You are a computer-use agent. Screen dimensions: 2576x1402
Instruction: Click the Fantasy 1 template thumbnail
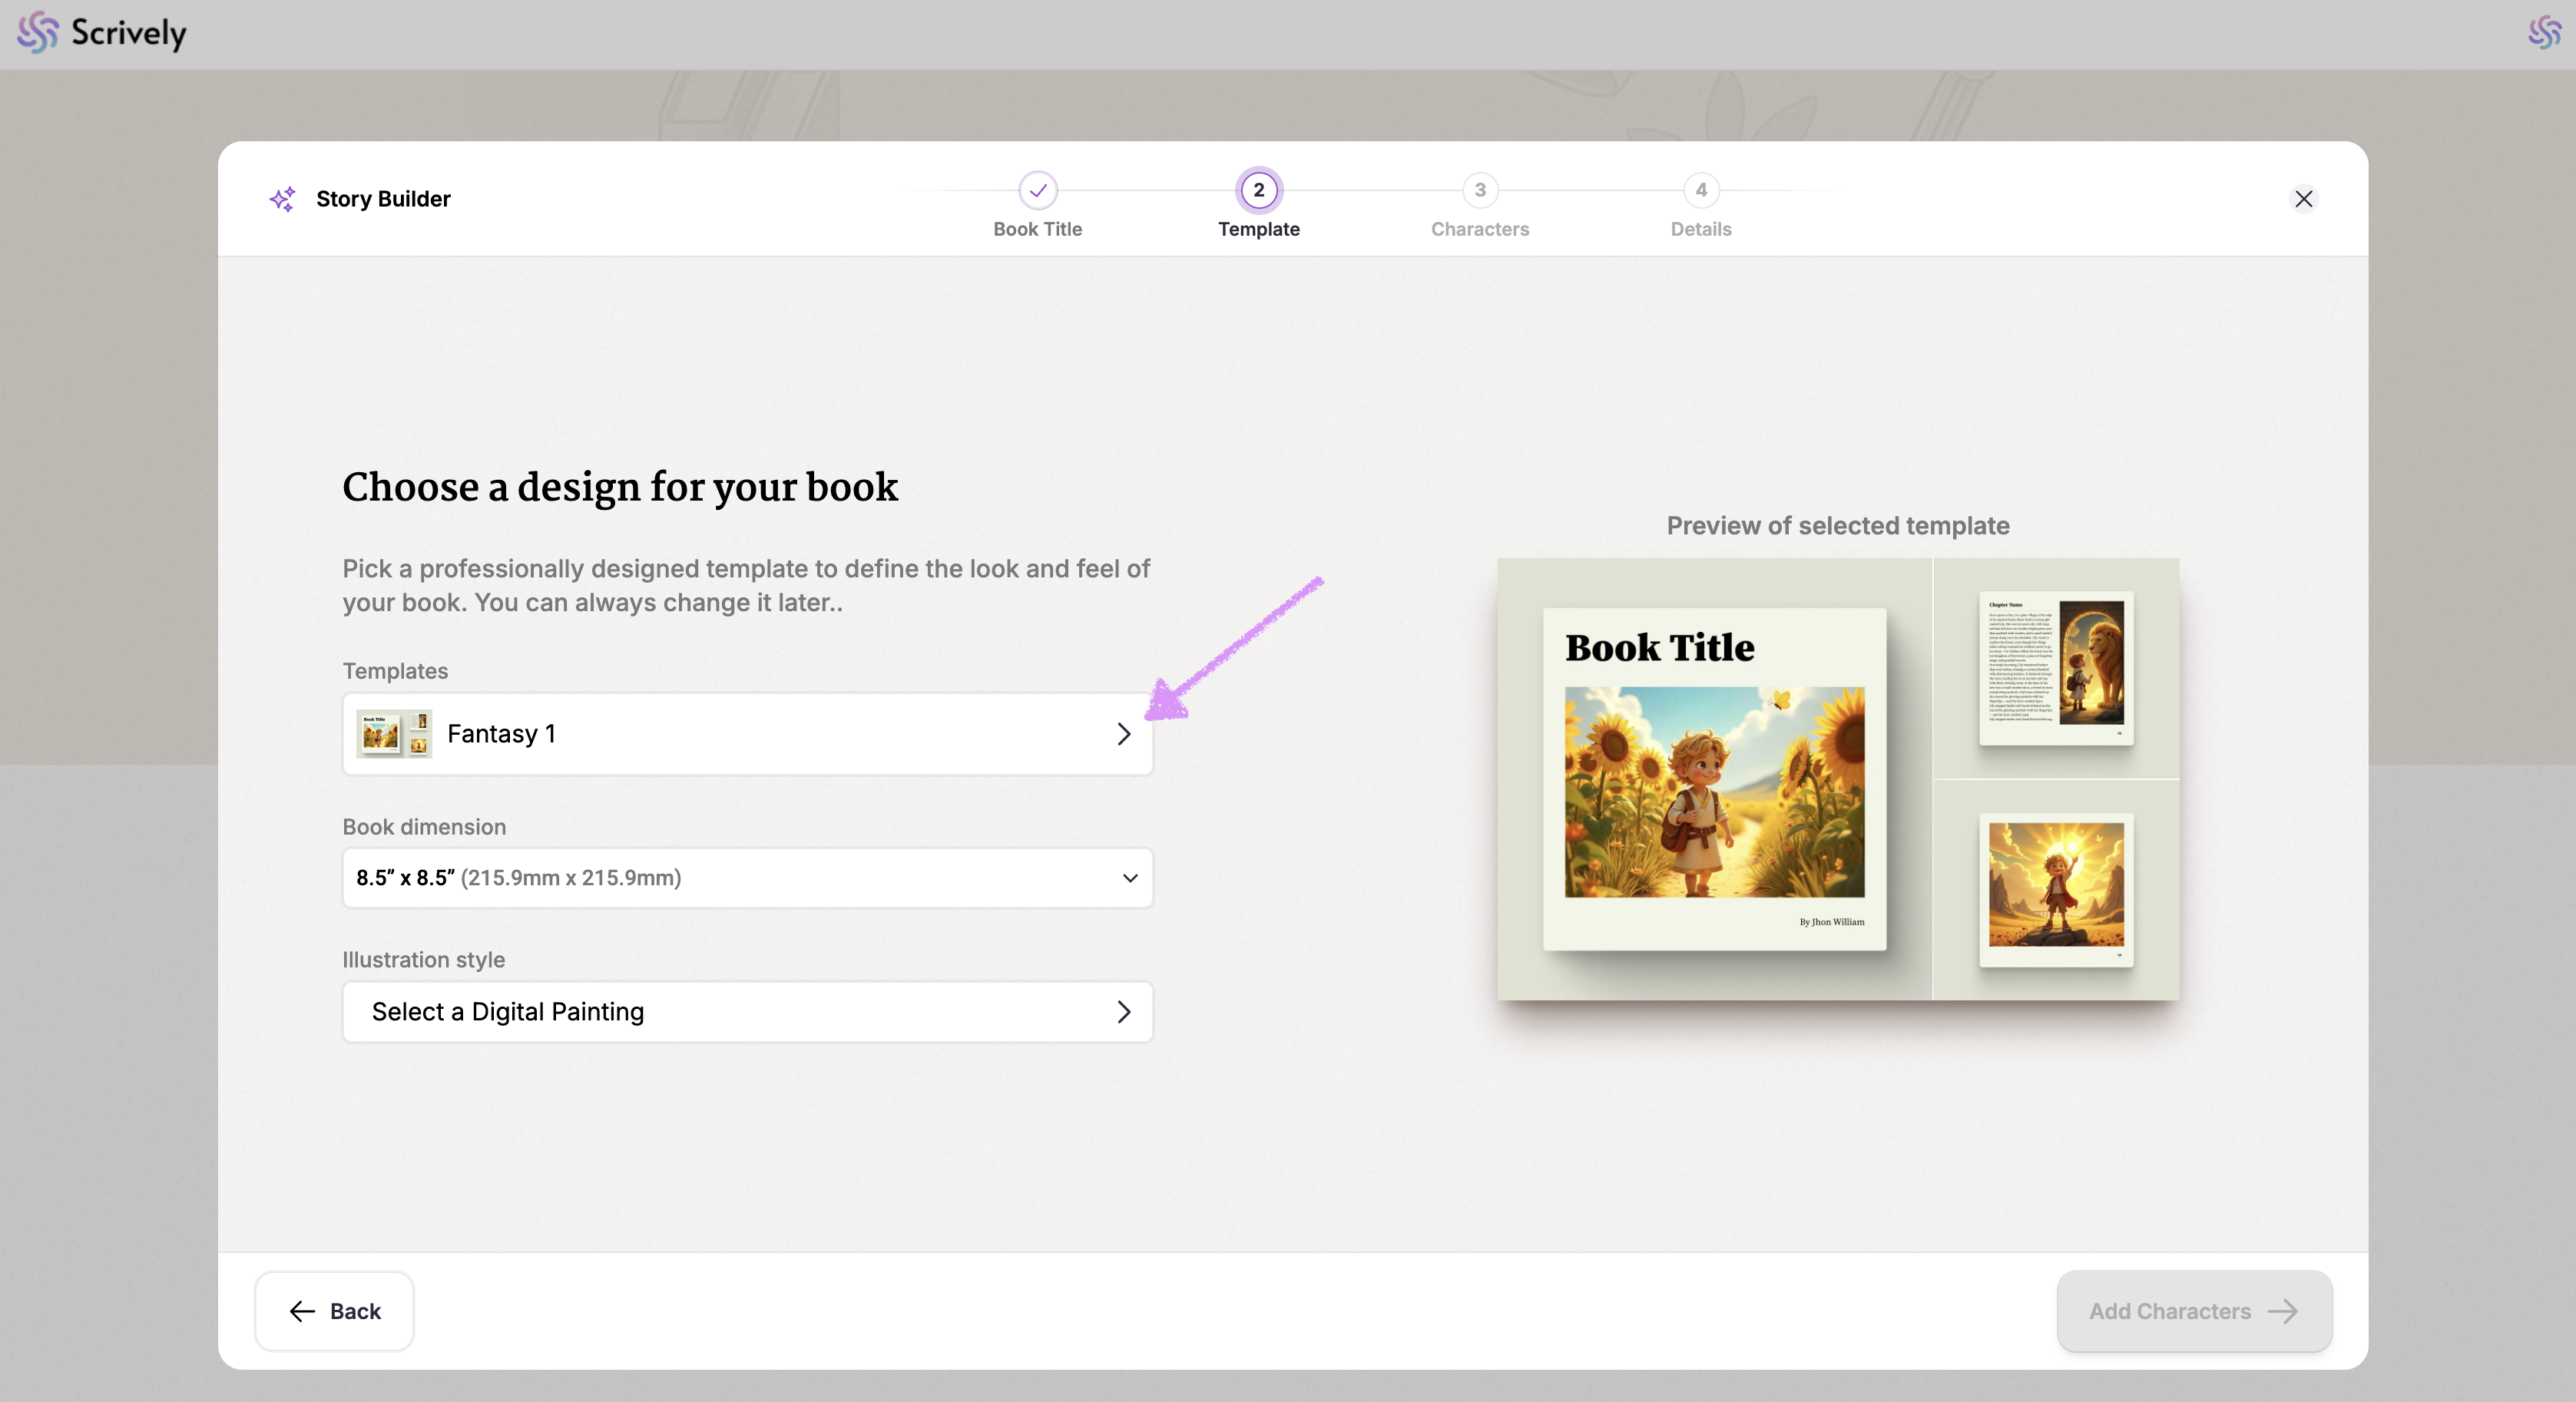(394, 734)
